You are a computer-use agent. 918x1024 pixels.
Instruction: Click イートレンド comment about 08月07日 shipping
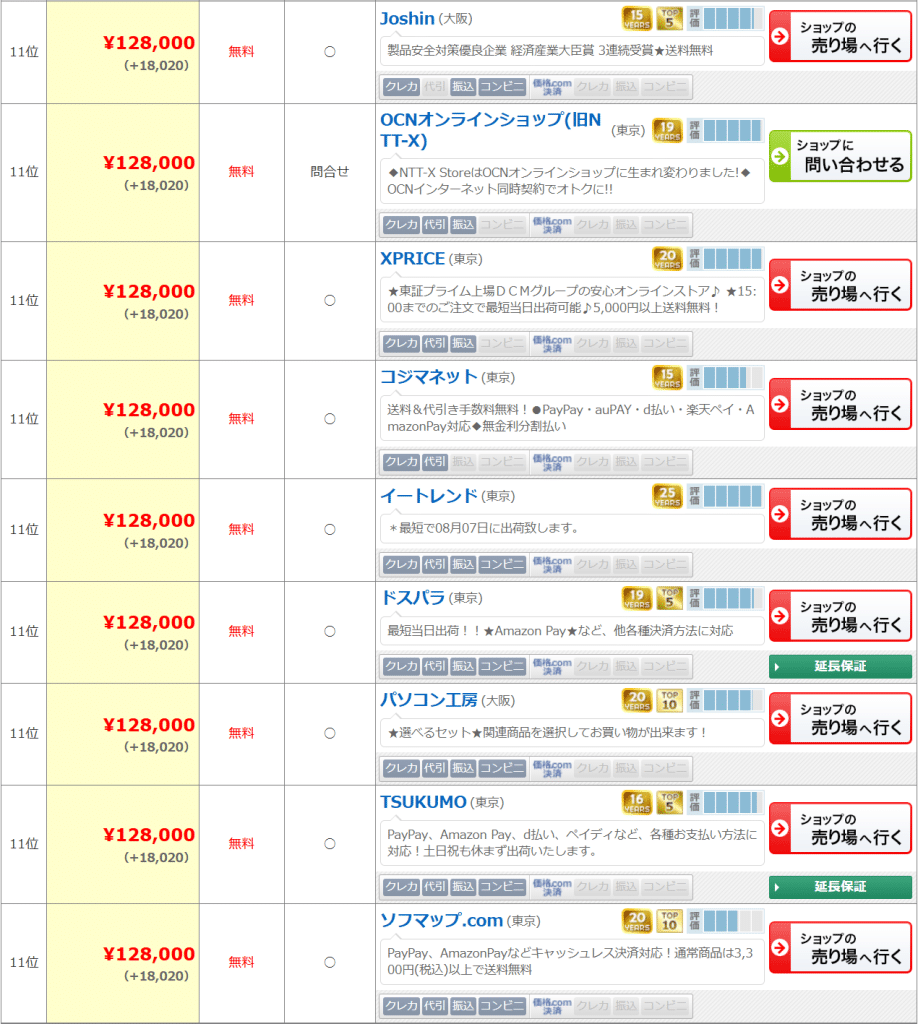coord(572,528)
